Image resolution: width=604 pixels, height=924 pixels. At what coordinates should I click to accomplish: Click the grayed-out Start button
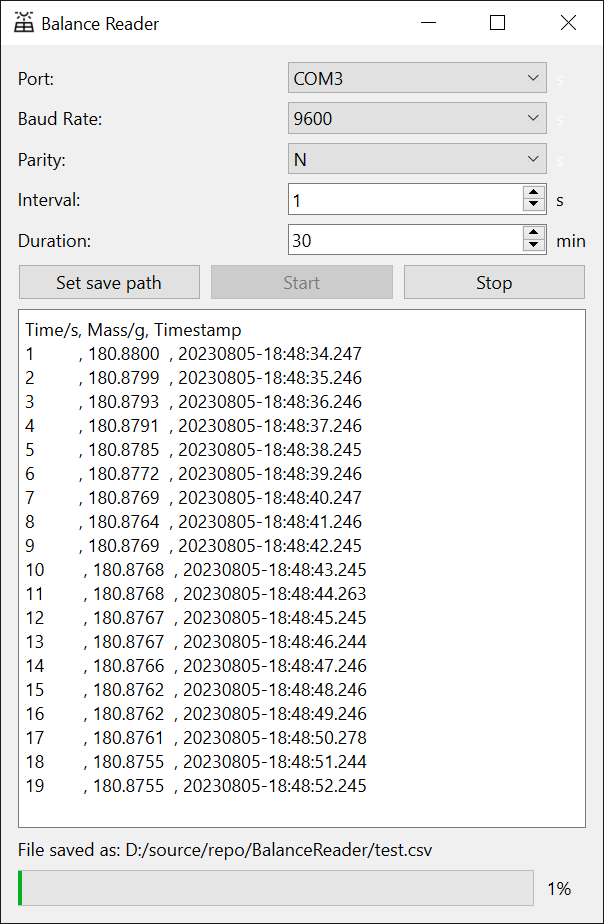pyautogui.click(x=301, y=282)
